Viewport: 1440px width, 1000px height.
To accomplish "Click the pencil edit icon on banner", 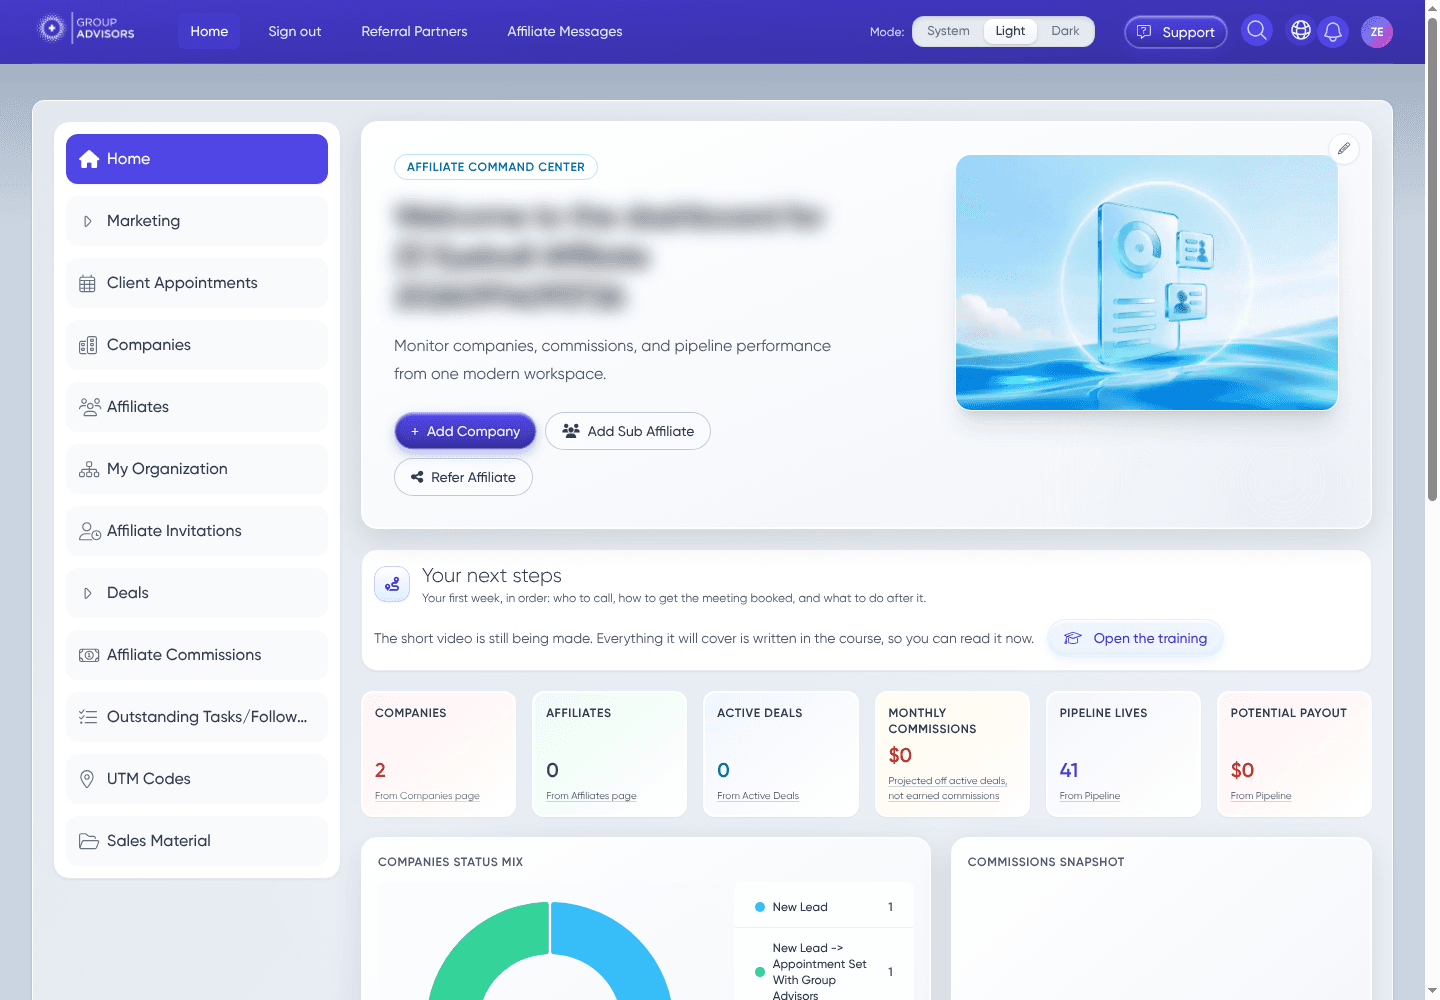I will [1344, 148].
